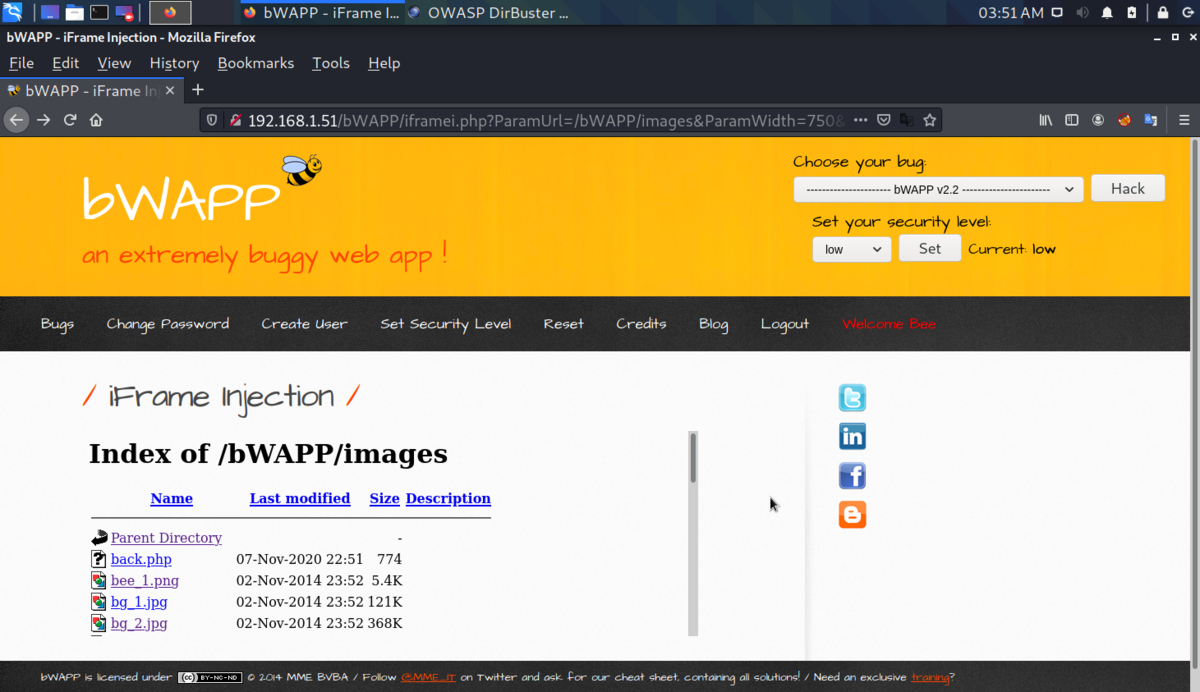The height and width of the screenshot is (692, 1200).
Task: Open the Library toolbar icon
Action: tap(1046, 120)
